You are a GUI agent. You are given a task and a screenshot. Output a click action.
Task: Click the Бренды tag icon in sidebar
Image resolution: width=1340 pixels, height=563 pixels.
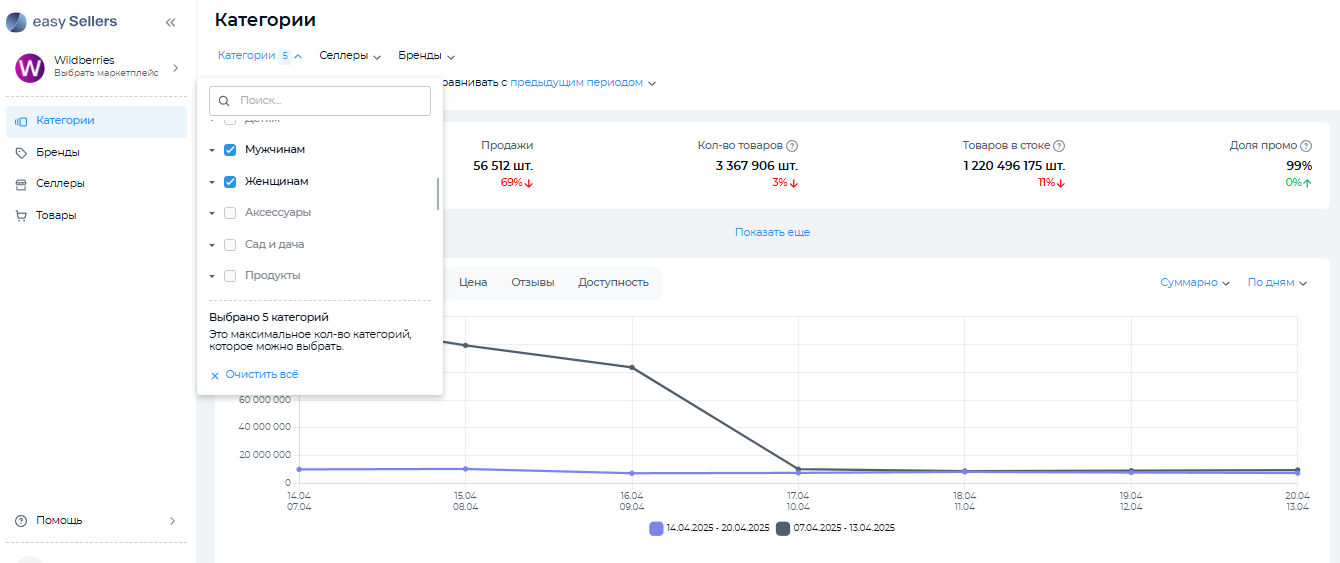pos(21,153)
